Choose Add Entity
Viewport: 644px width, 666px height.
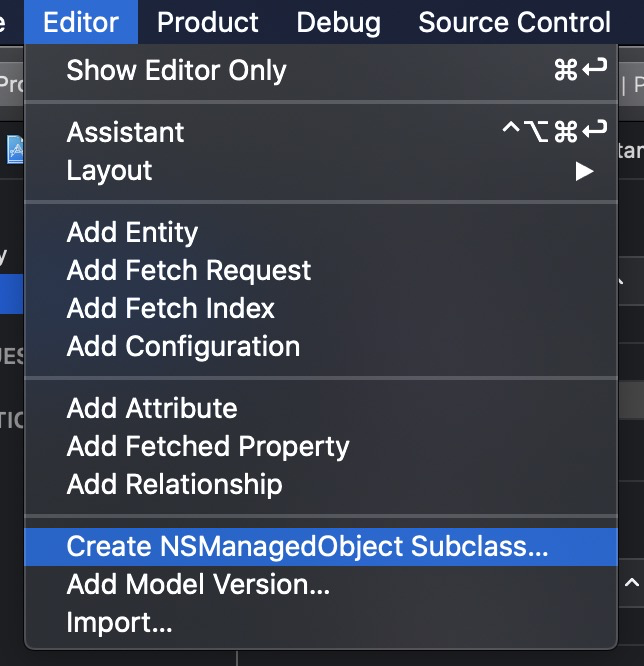[321, 232]
